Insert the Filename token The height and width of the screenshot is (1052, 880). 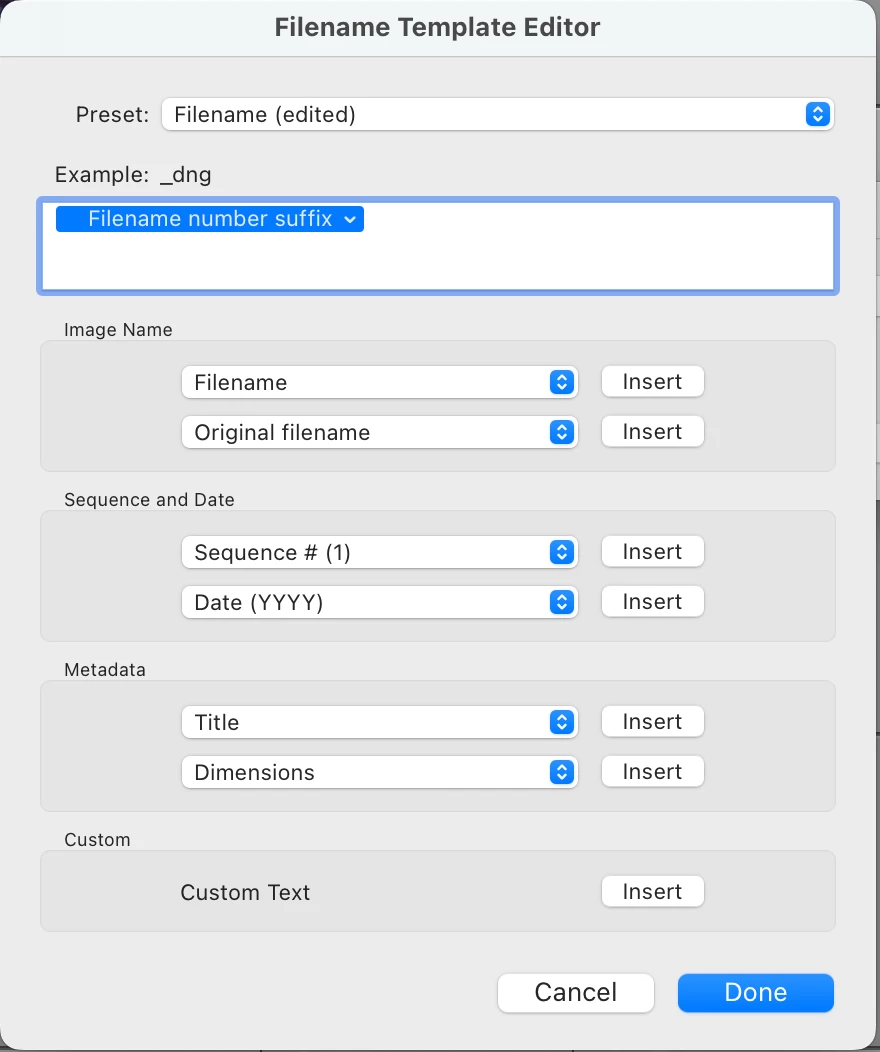point(652,382)
